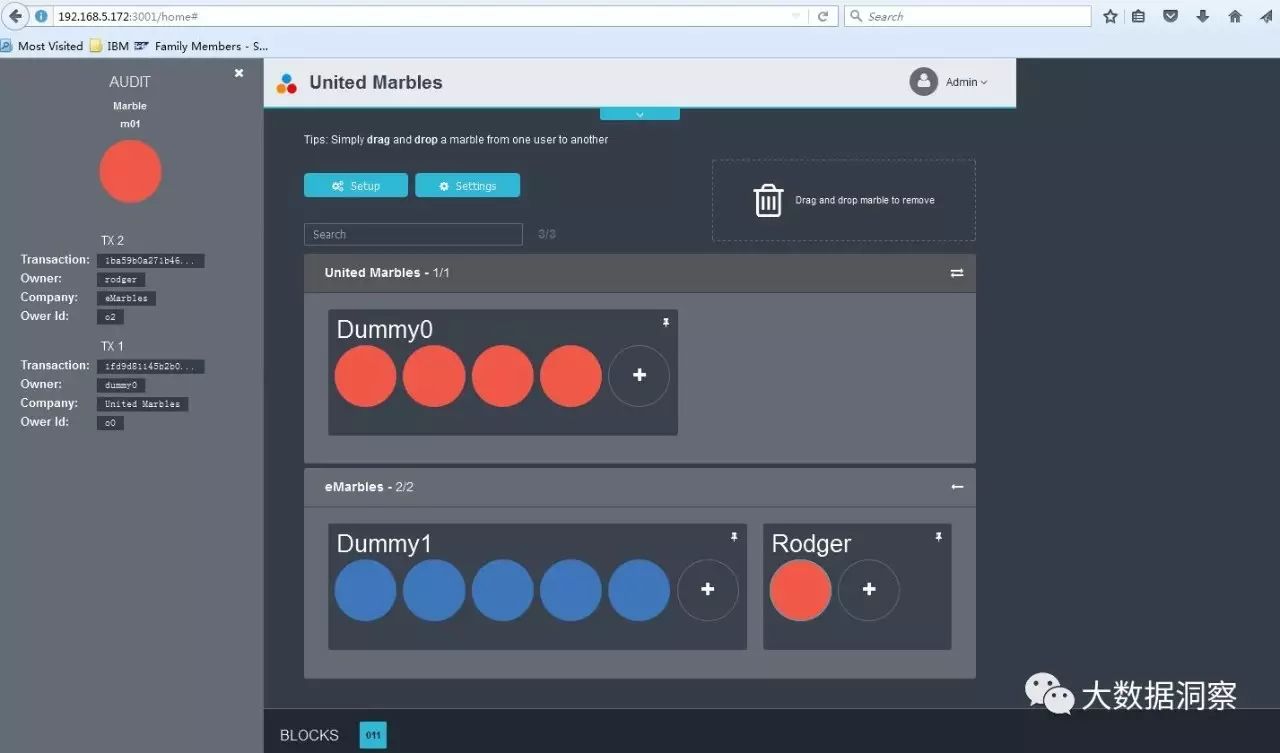This screenshot has height=753, width=1280.
Task: Open the IBM bookmarks folder
Action: 110,46
